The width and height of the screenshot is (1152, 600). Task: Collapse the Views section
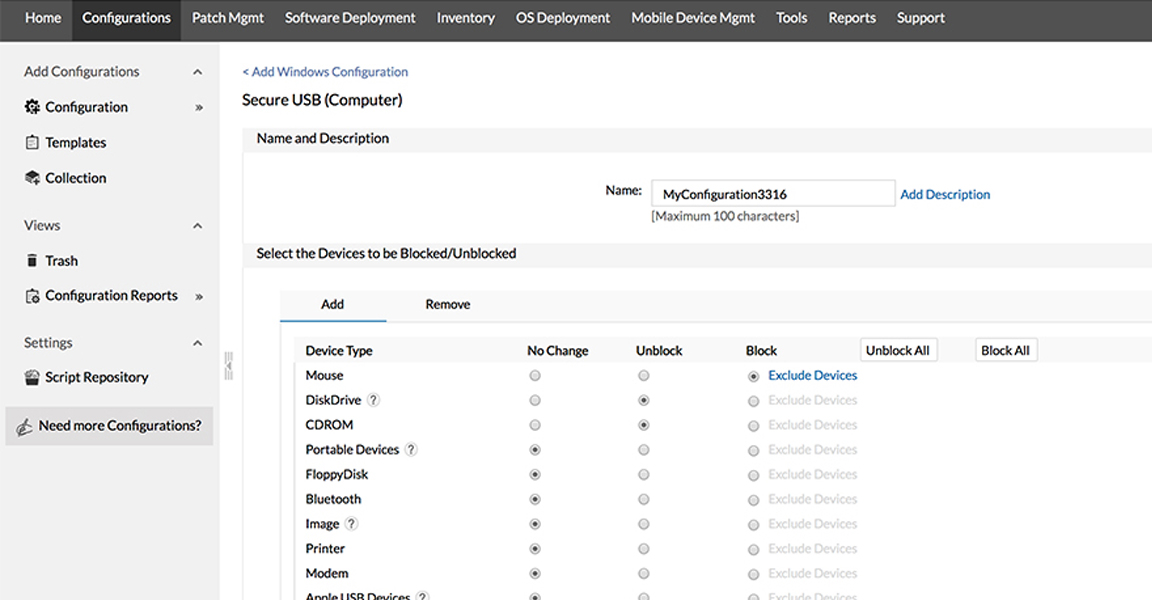(x=197, y=225)
